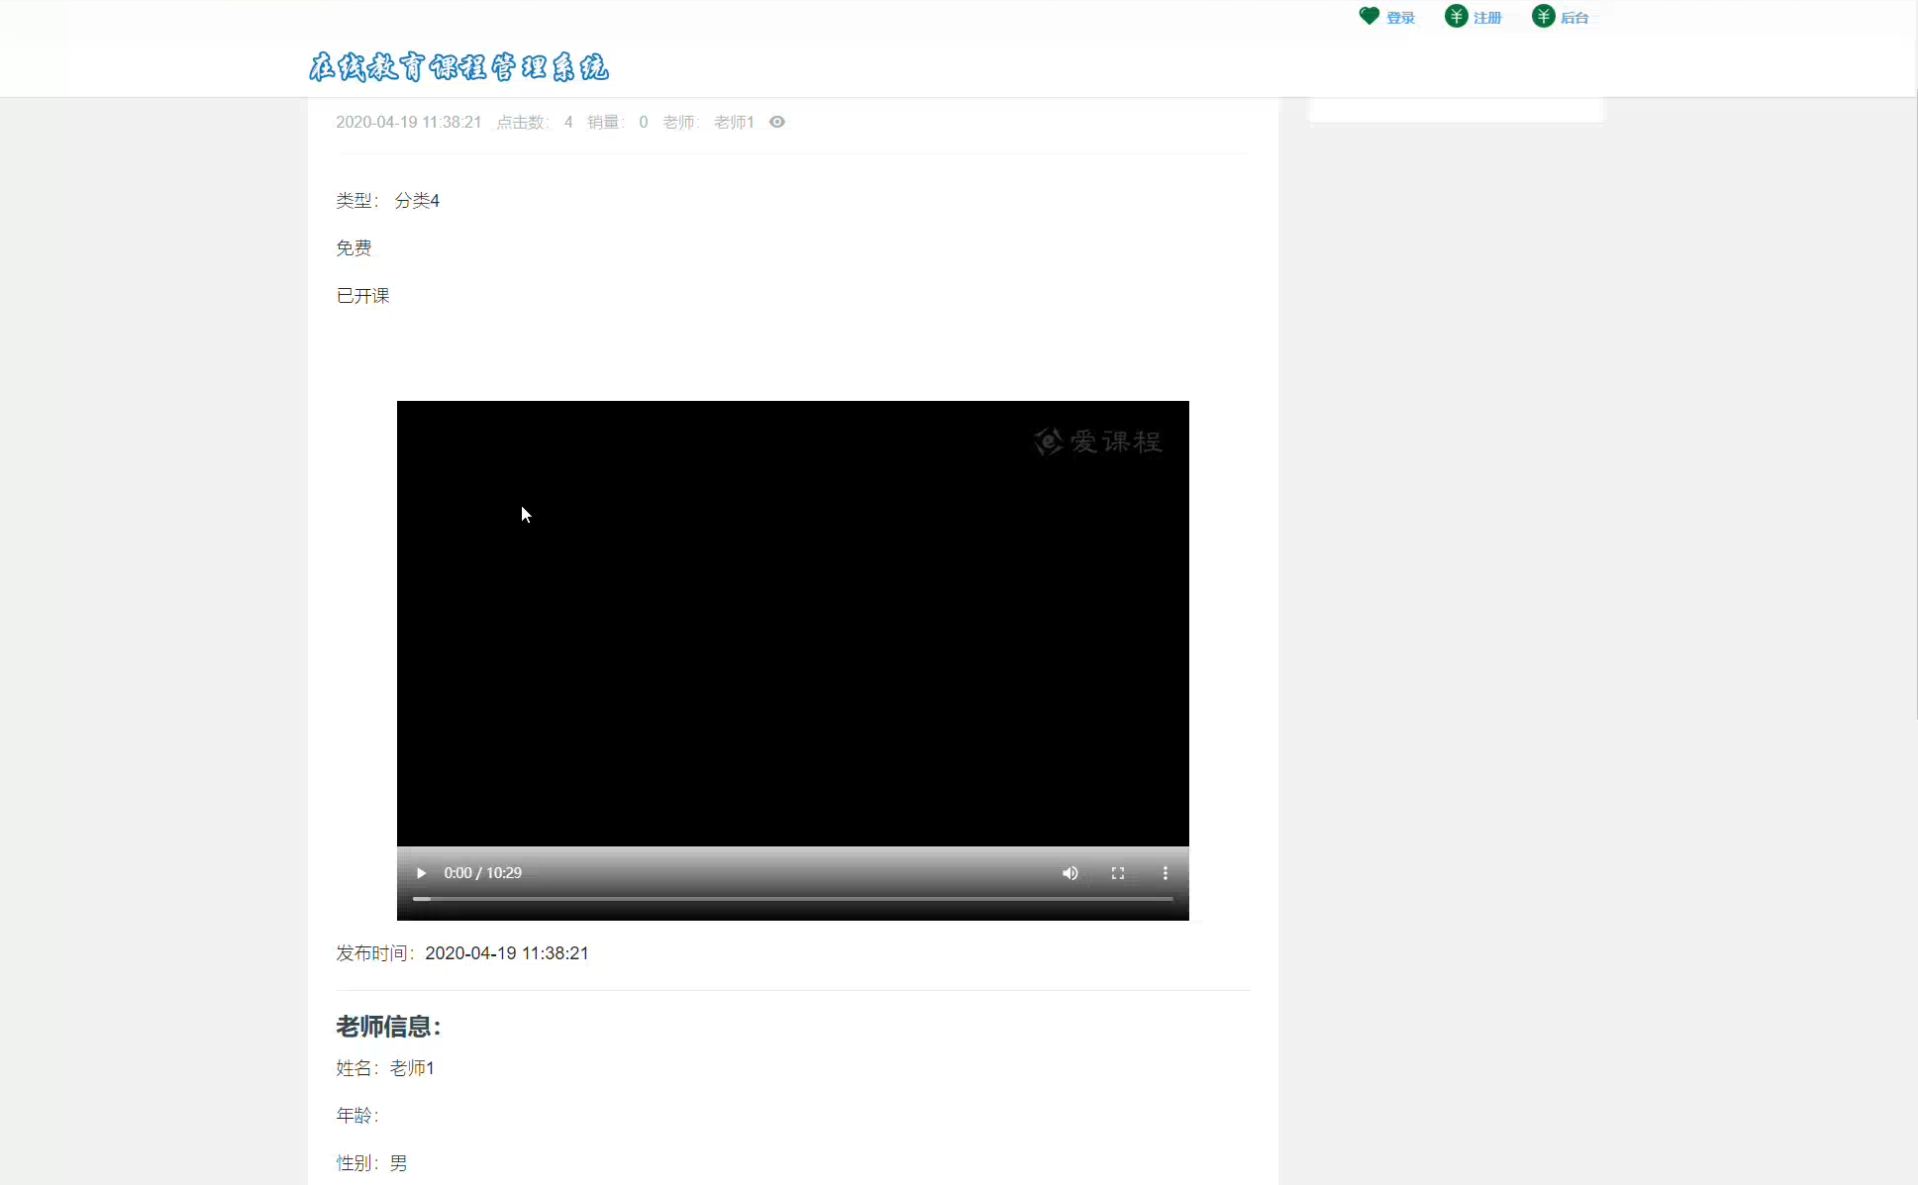The width and height of the screenshot is (1918, 1185).
Task: Click the 年龄 age line
Action: 357,1115
